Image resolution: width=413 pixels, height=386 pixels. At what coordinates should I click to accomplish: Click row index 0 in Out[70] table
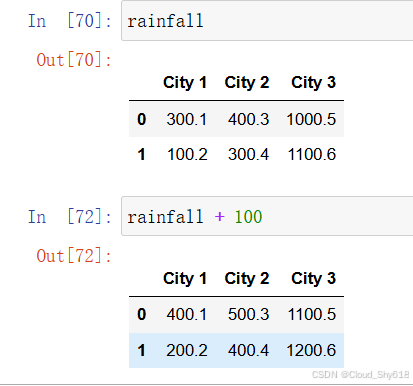pyautogui.click(x=142, y=119)
